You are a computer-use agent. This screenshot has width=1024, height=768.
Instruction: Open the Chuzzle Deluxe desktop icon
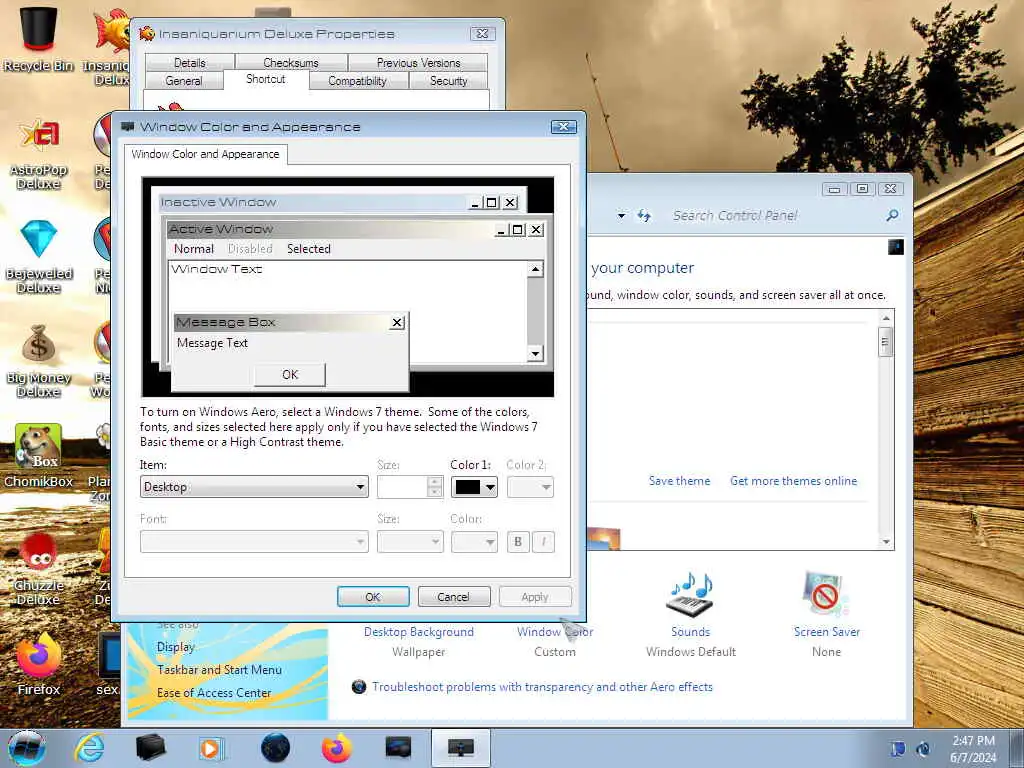coord(39,568)
